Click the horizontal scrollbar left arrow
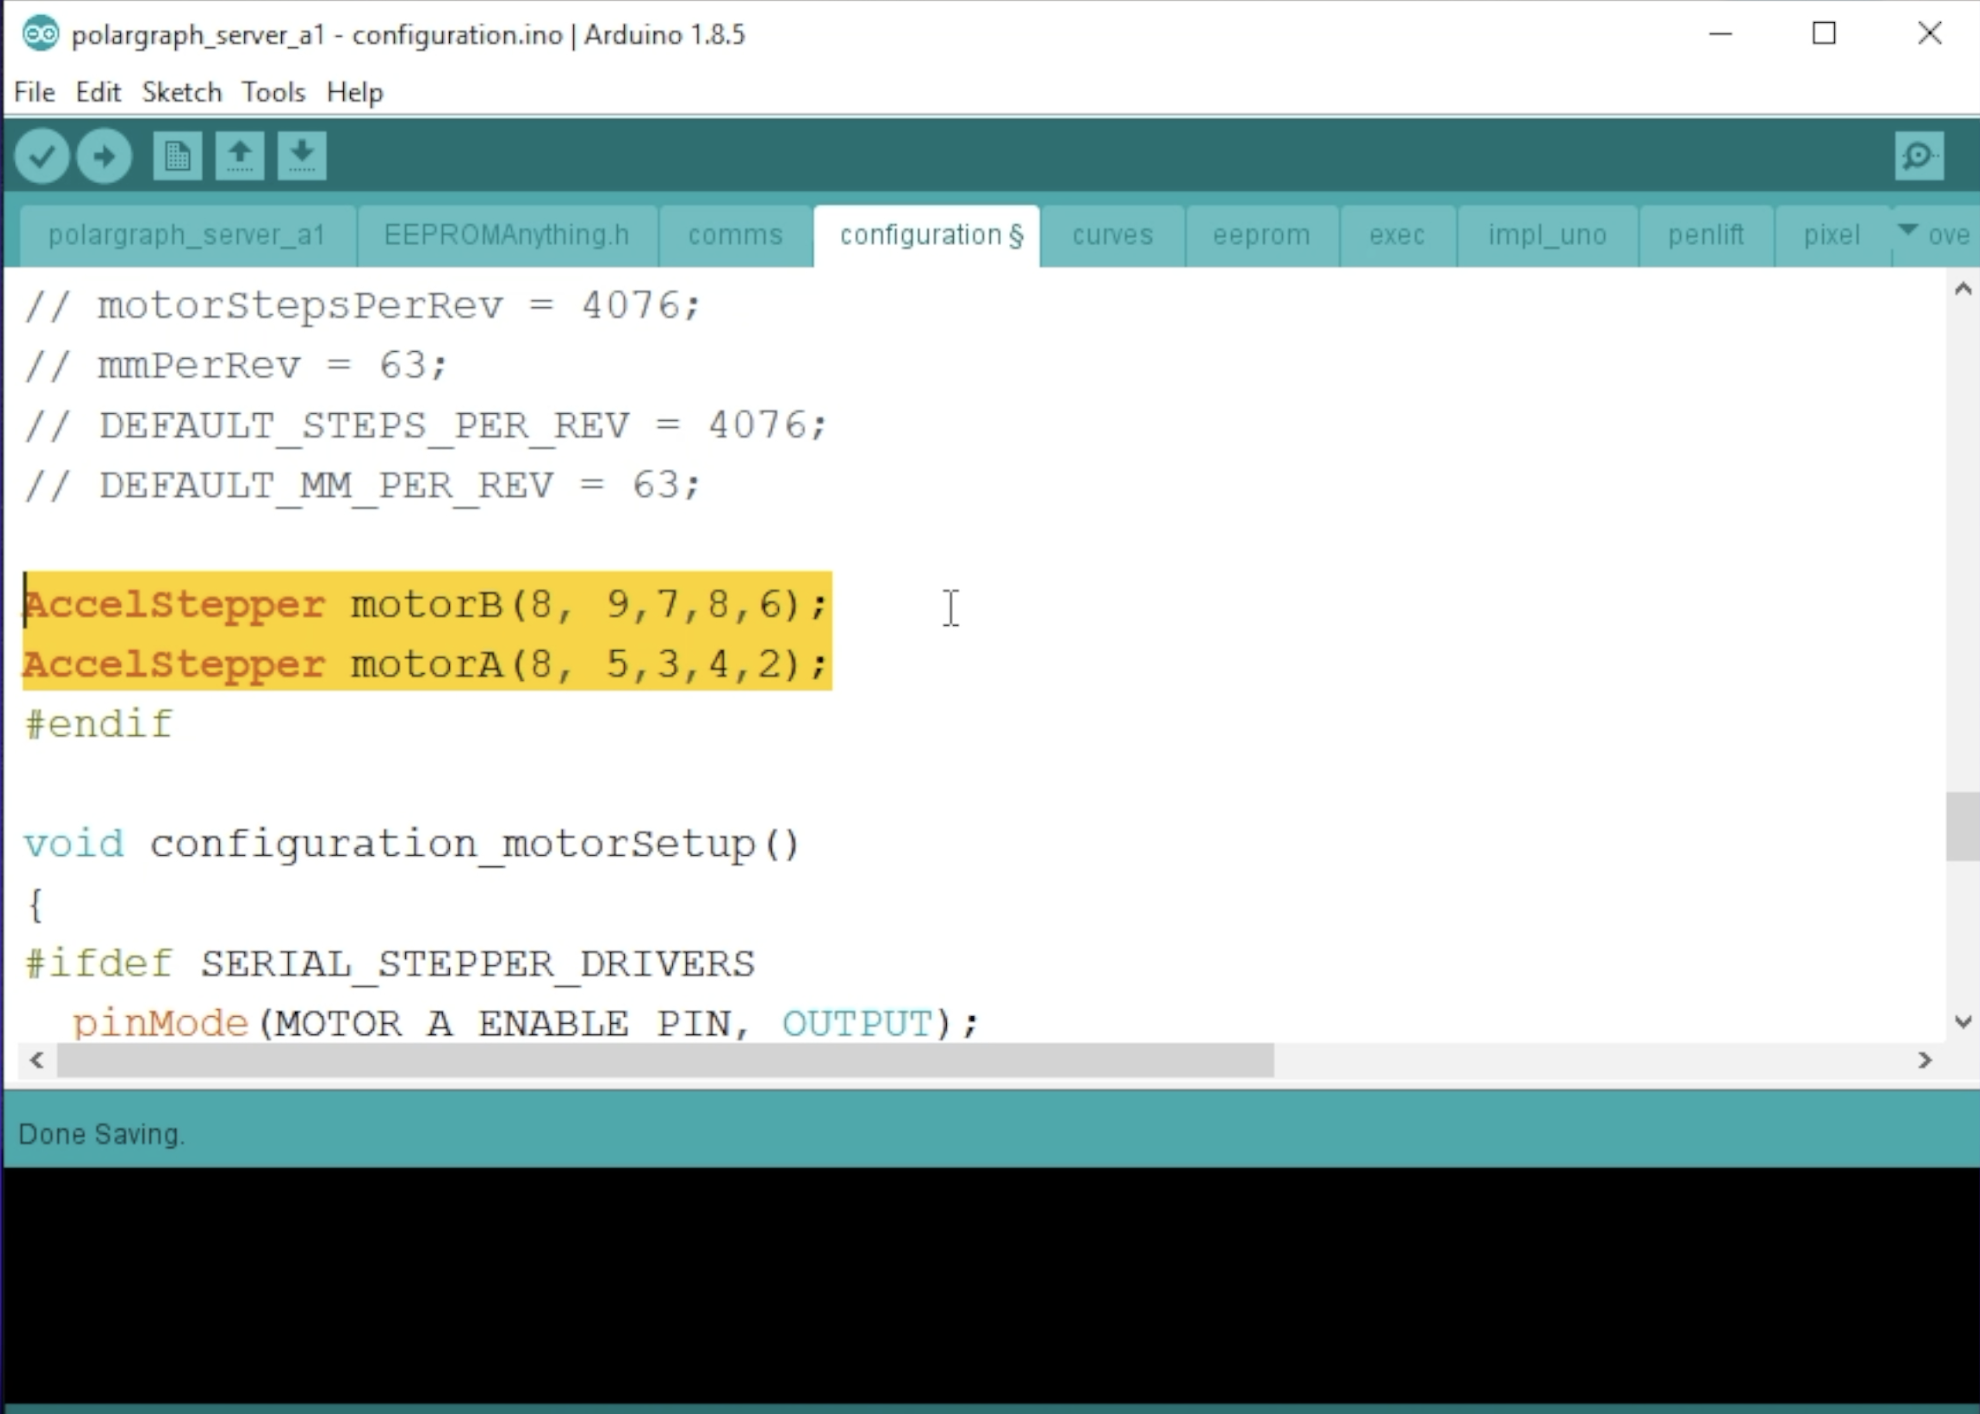 [37, 1060]
